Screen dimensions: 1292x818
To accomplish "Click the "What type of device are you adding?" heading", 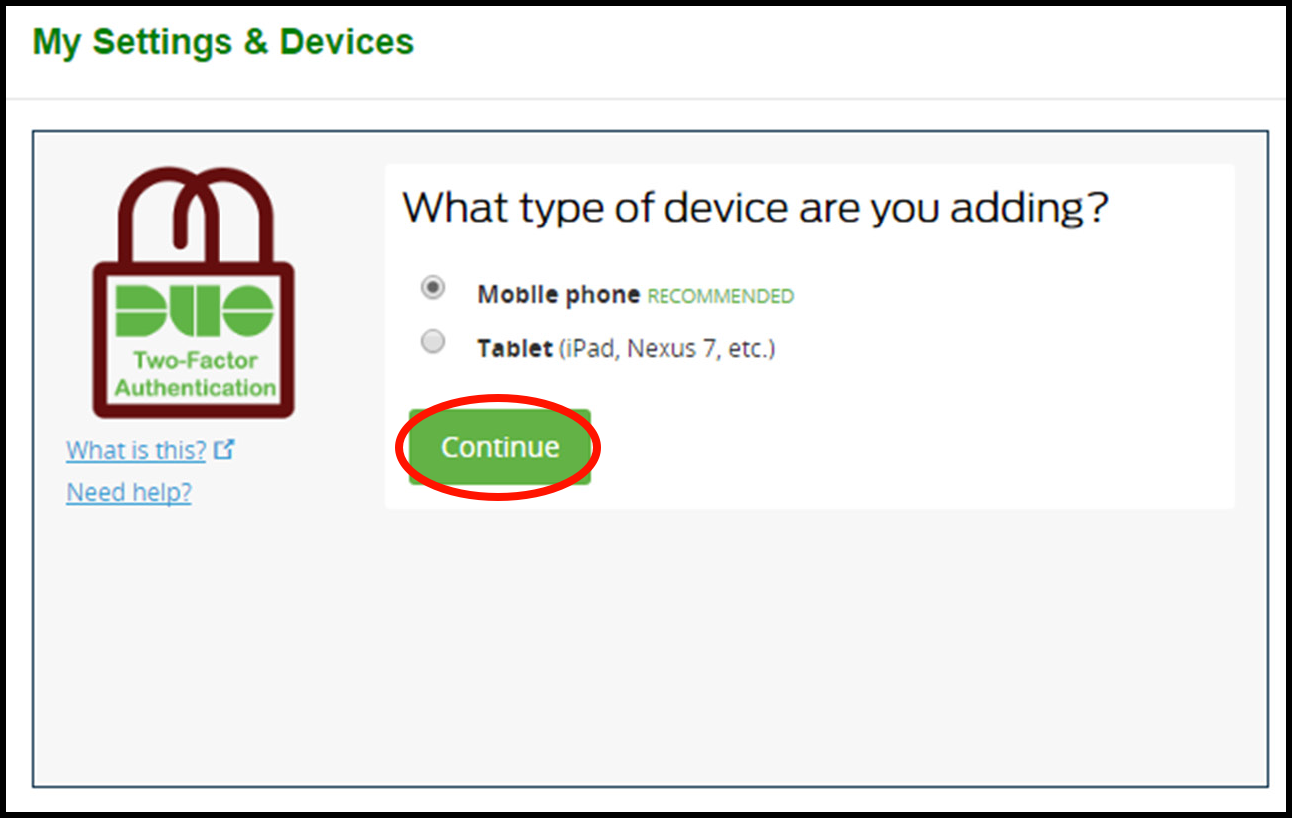I will 756,208.
